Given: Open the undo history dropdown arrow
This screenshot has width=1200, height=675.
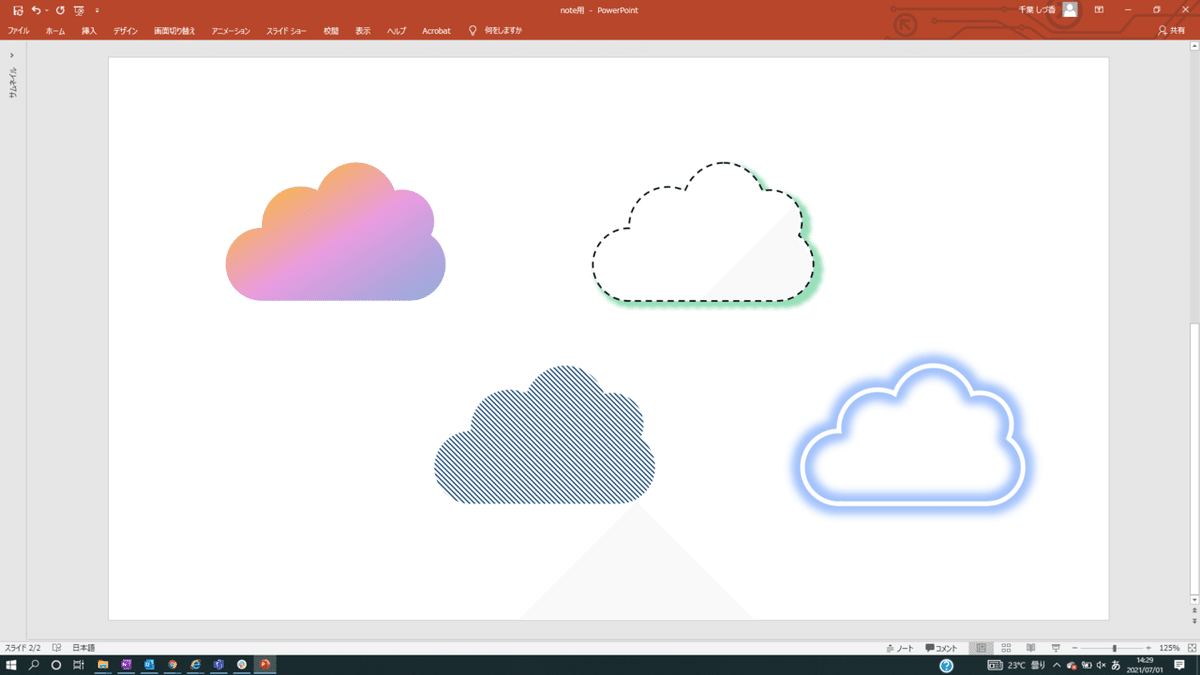Looking at the screenshot, I should 47,10.
